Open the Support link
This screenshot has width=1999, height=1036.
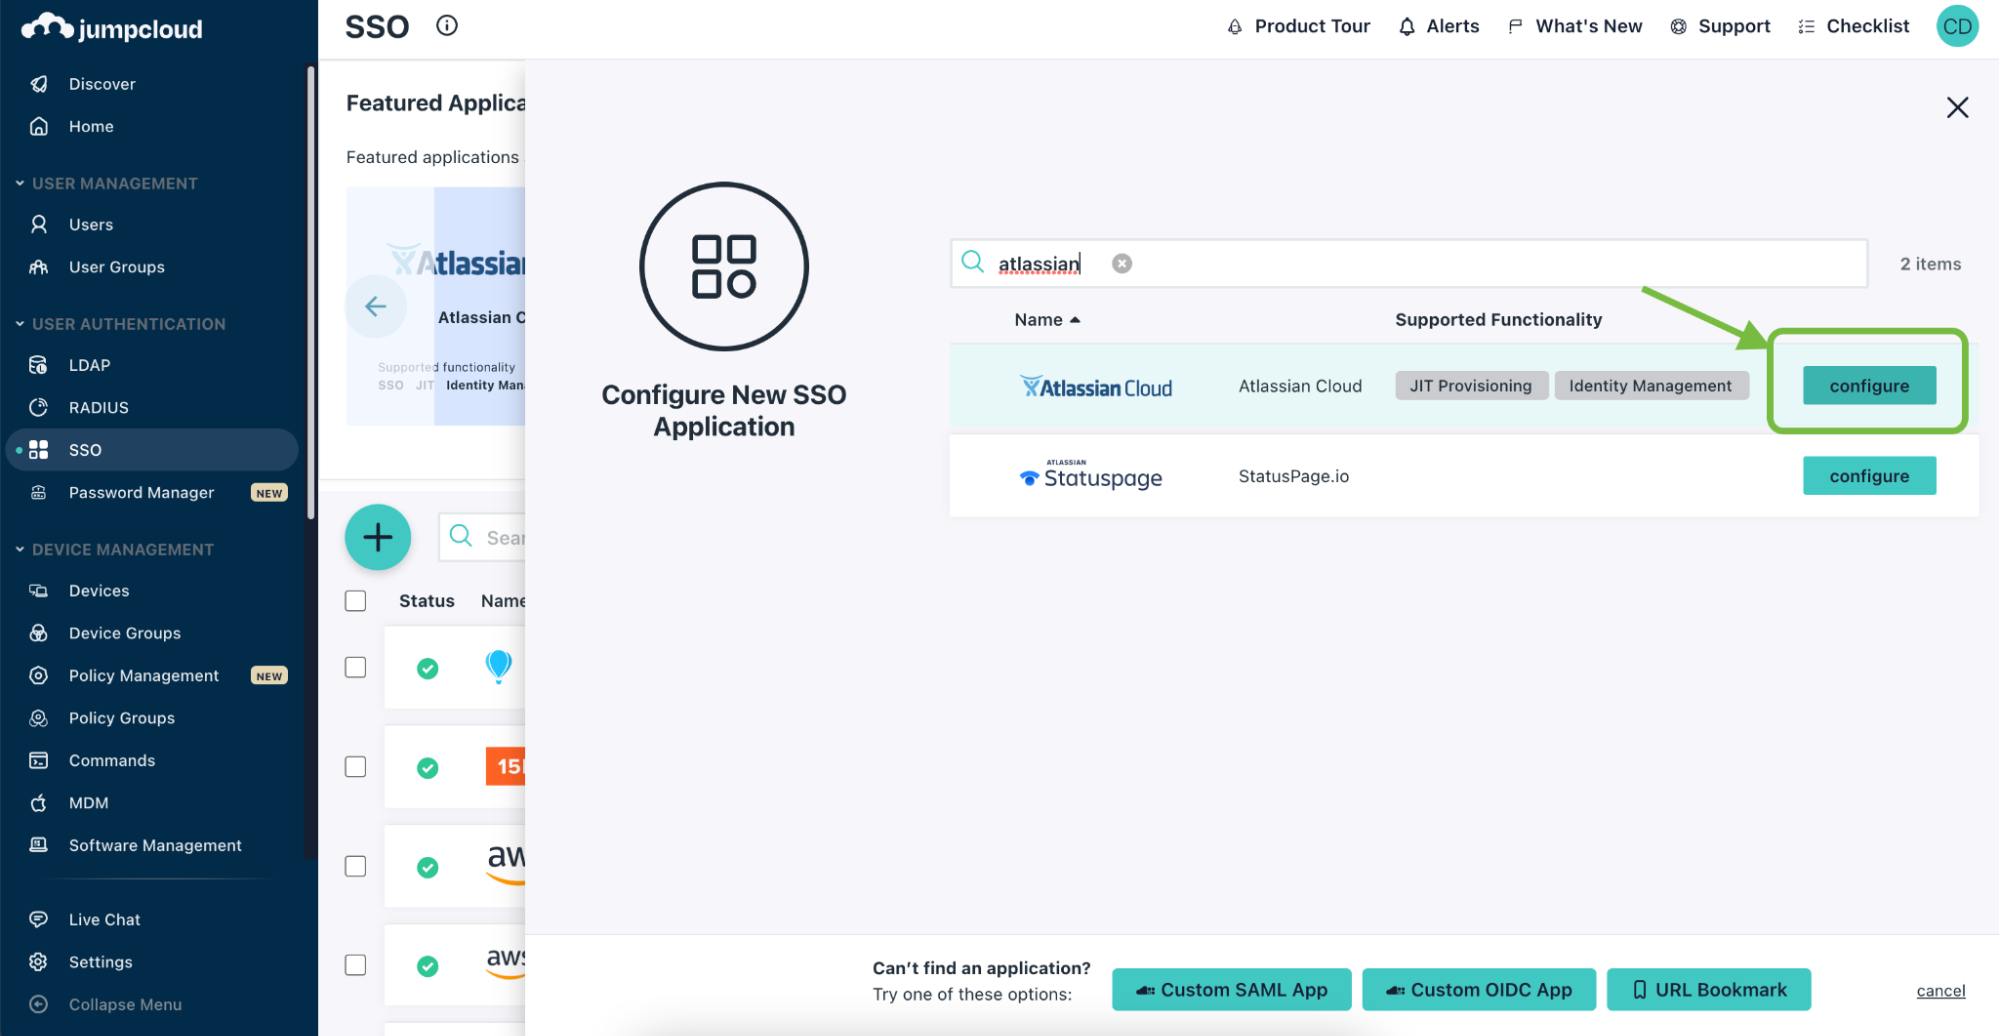(x=1720, y=26)
